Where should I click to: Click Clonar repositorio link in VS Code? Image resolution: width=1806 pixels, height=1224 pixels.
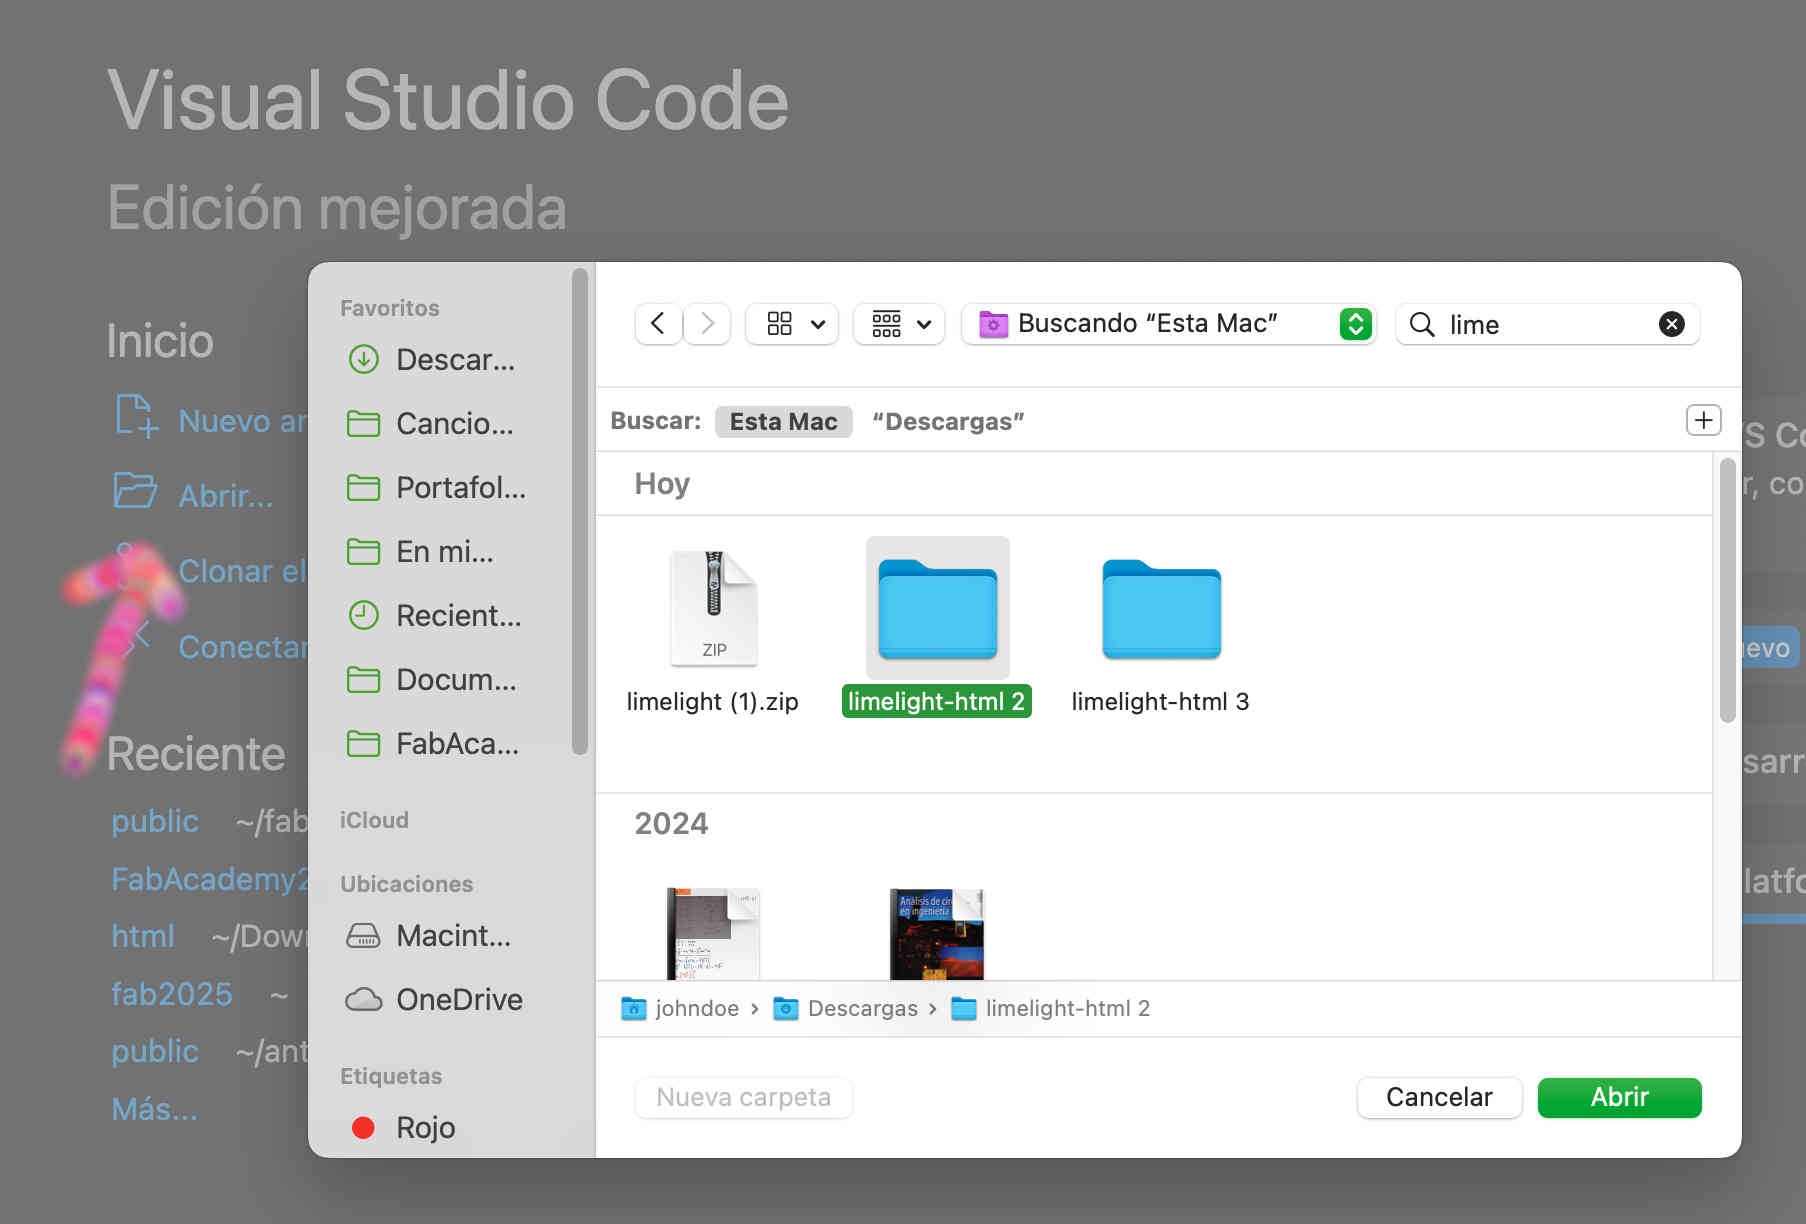[x=243, y=571]
